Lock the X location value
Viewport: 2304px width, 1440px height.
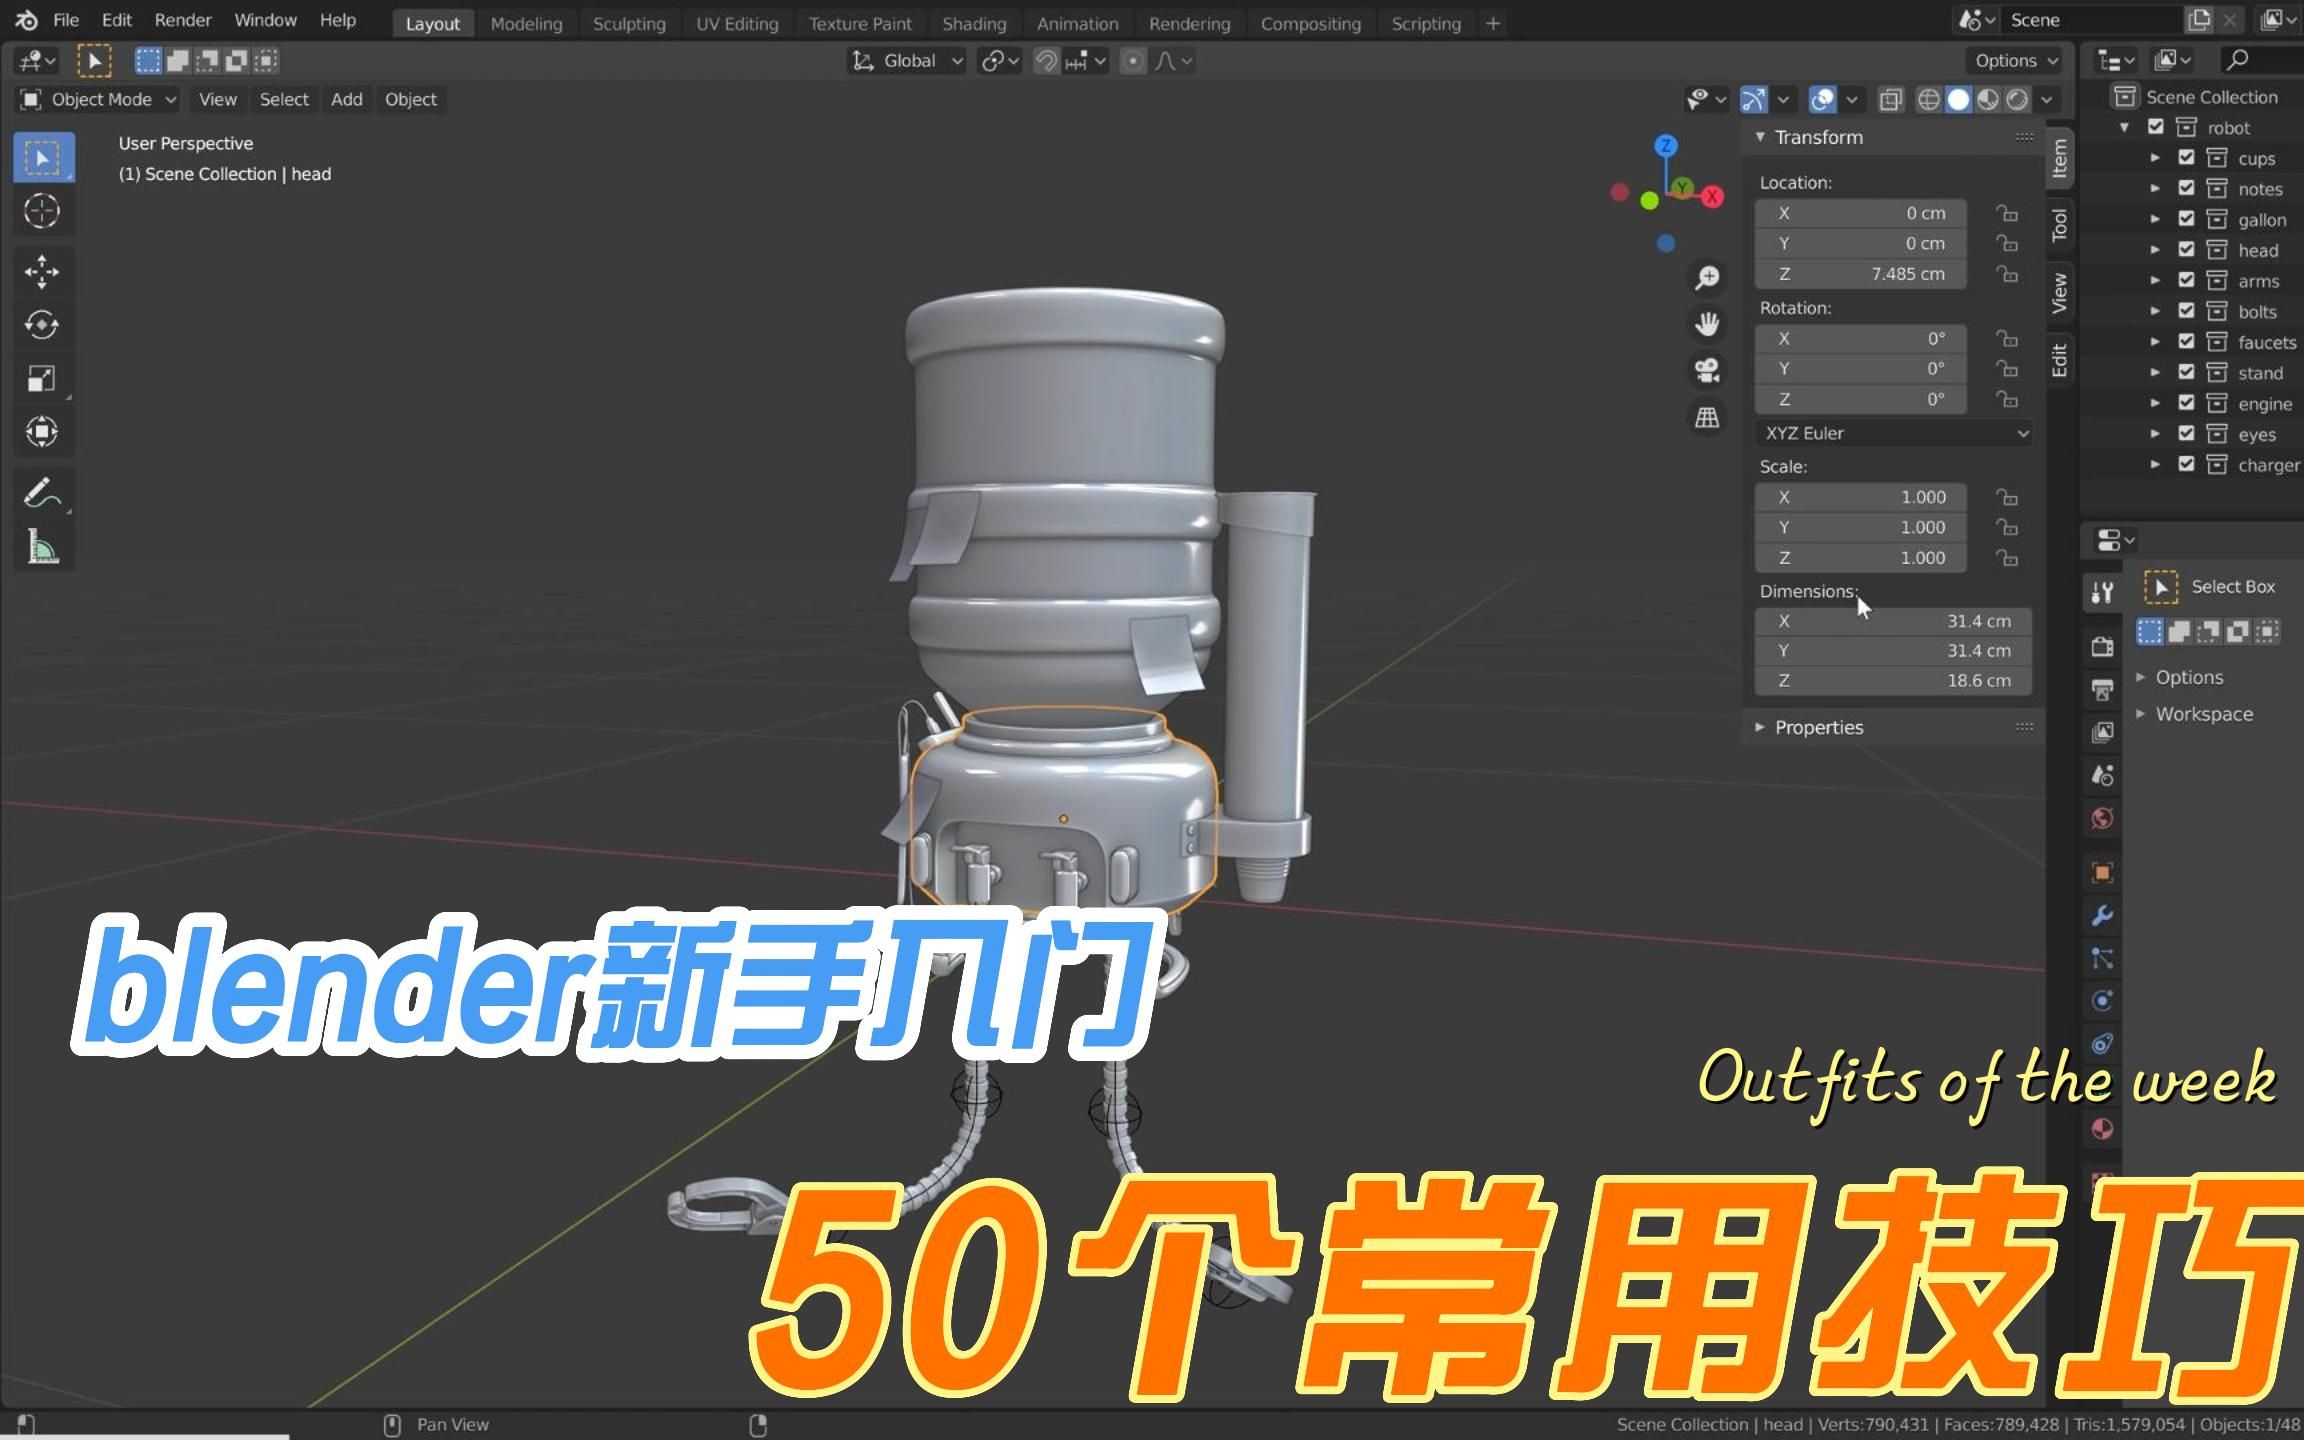coord(2008,212)
